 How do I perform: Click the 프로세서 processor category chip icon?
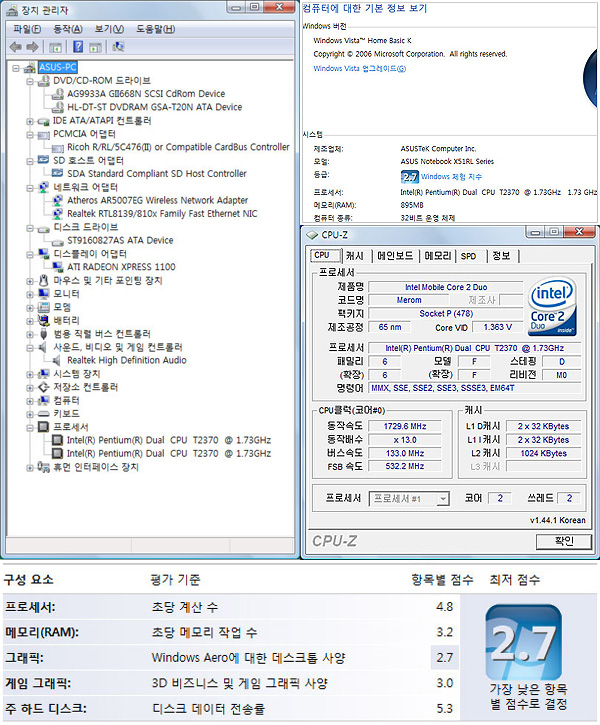coord(43,427)
